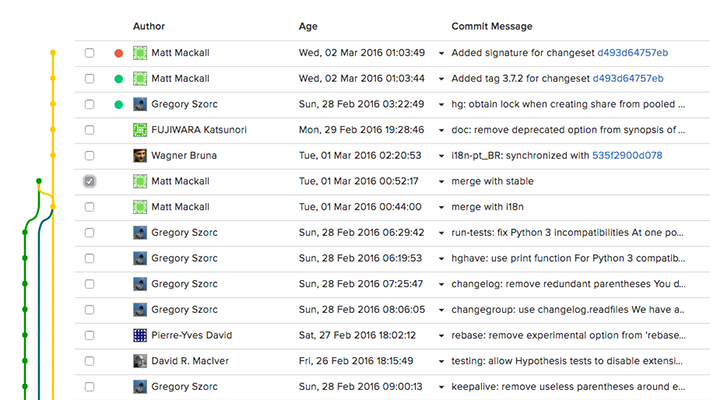Click yellow graph node on the first commit
Screen dimensions: 710x400
click(52, 52)
